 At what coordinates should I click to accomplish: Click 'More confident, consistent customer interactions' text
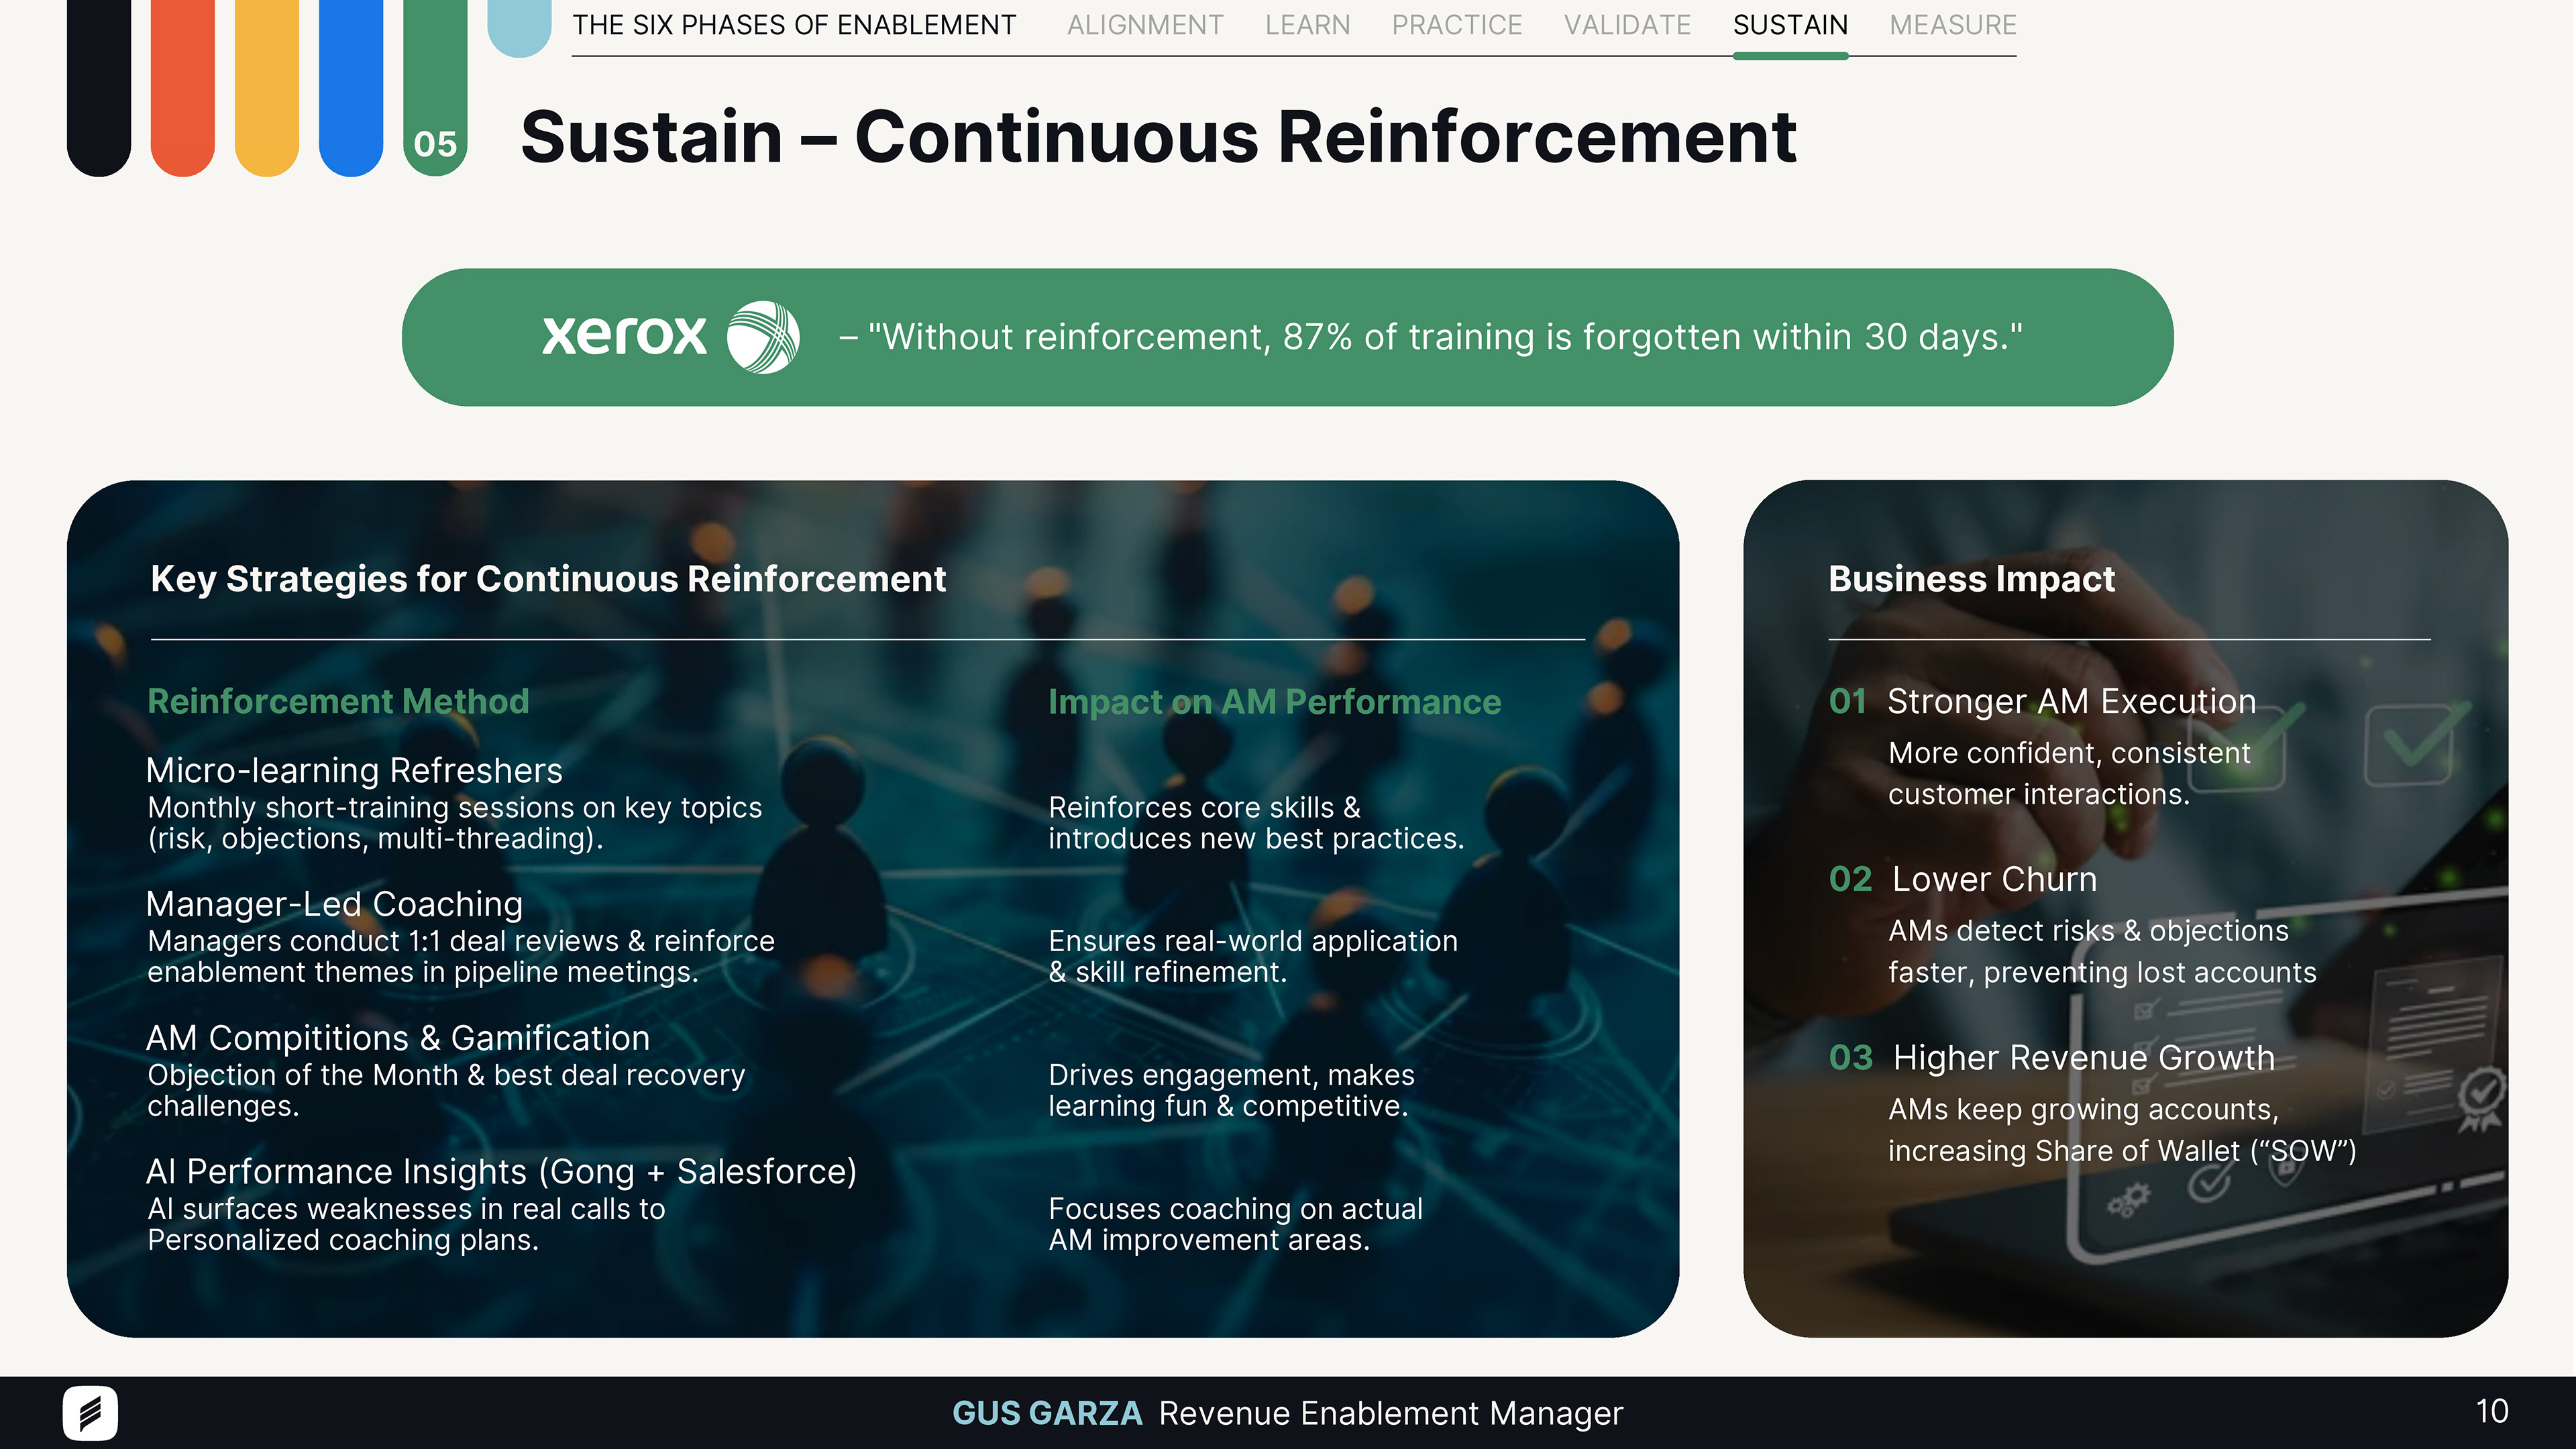2069,773
